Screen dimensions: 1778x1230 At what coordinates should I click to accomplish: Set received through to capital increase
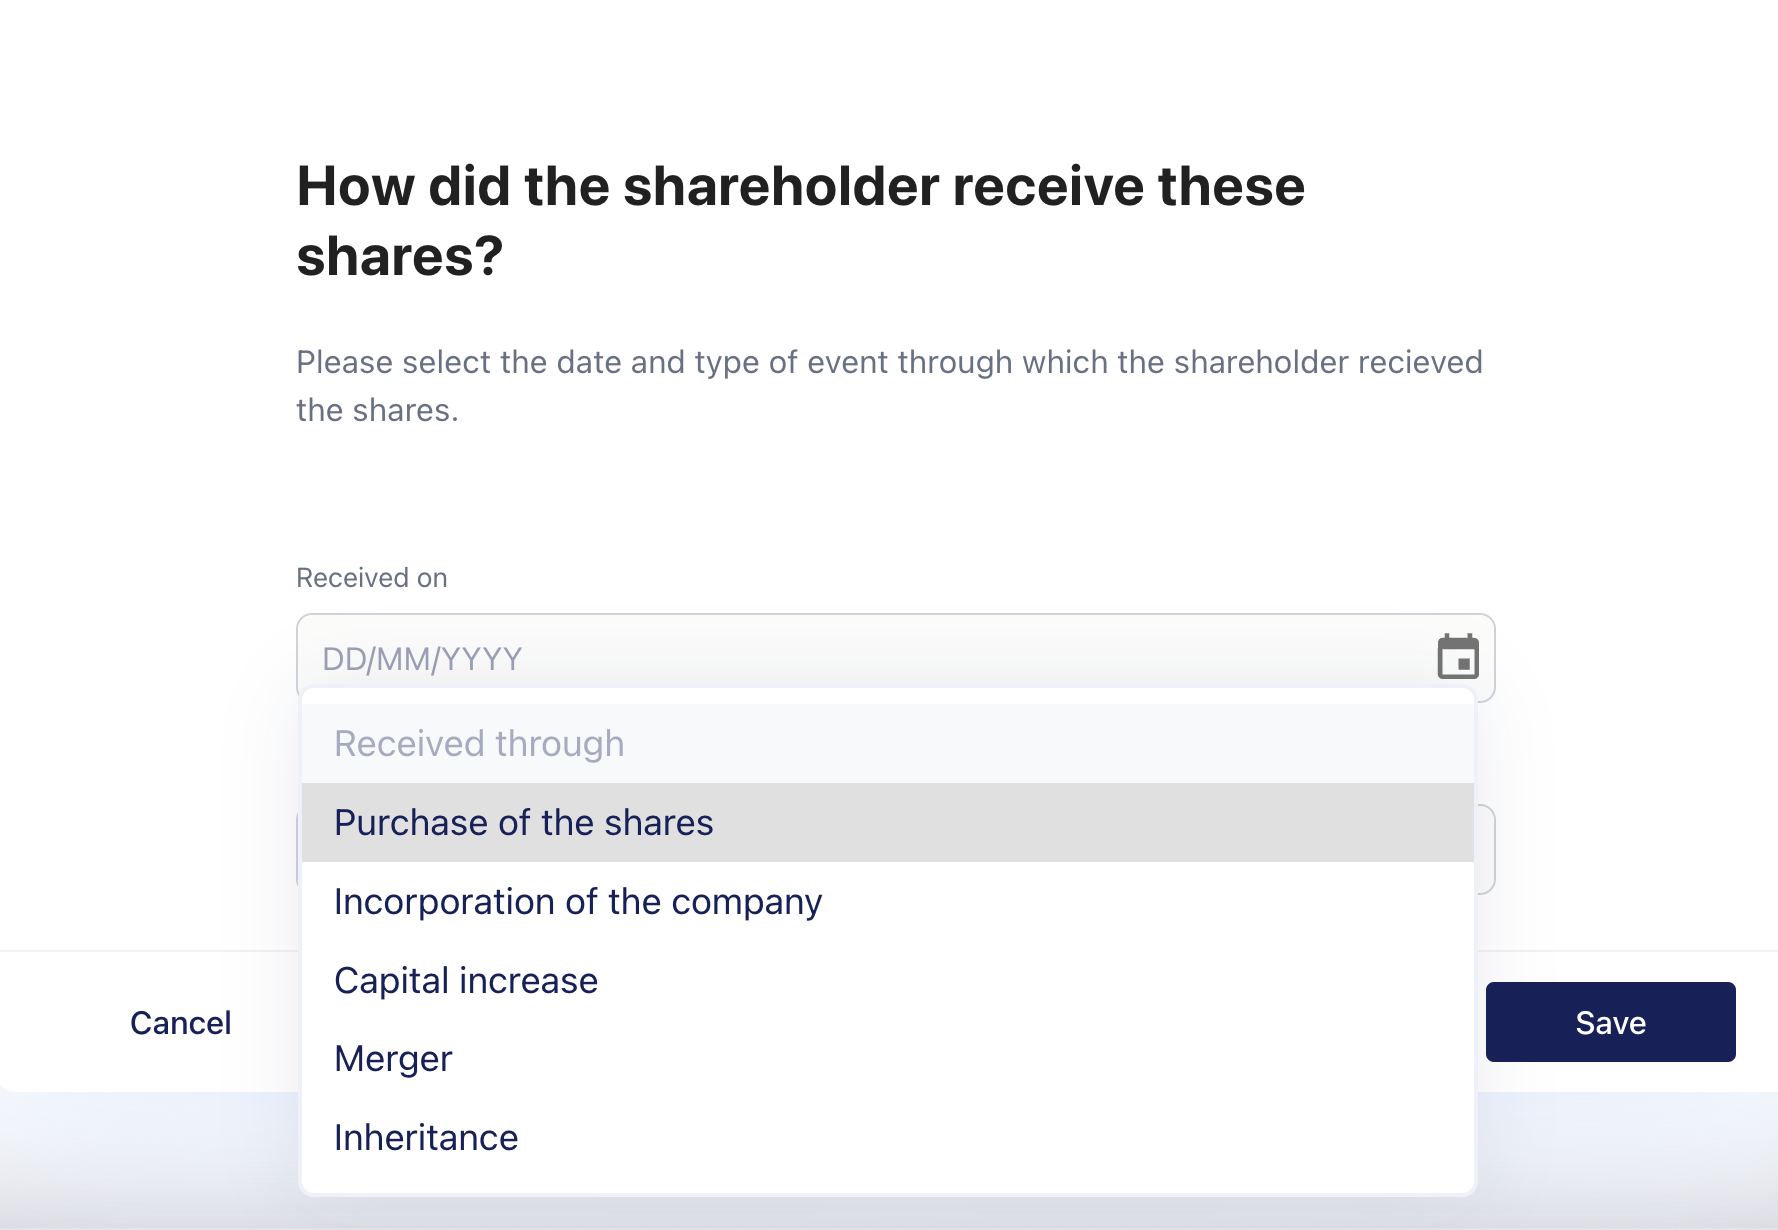pyautogui.click(x=466, y=980)
